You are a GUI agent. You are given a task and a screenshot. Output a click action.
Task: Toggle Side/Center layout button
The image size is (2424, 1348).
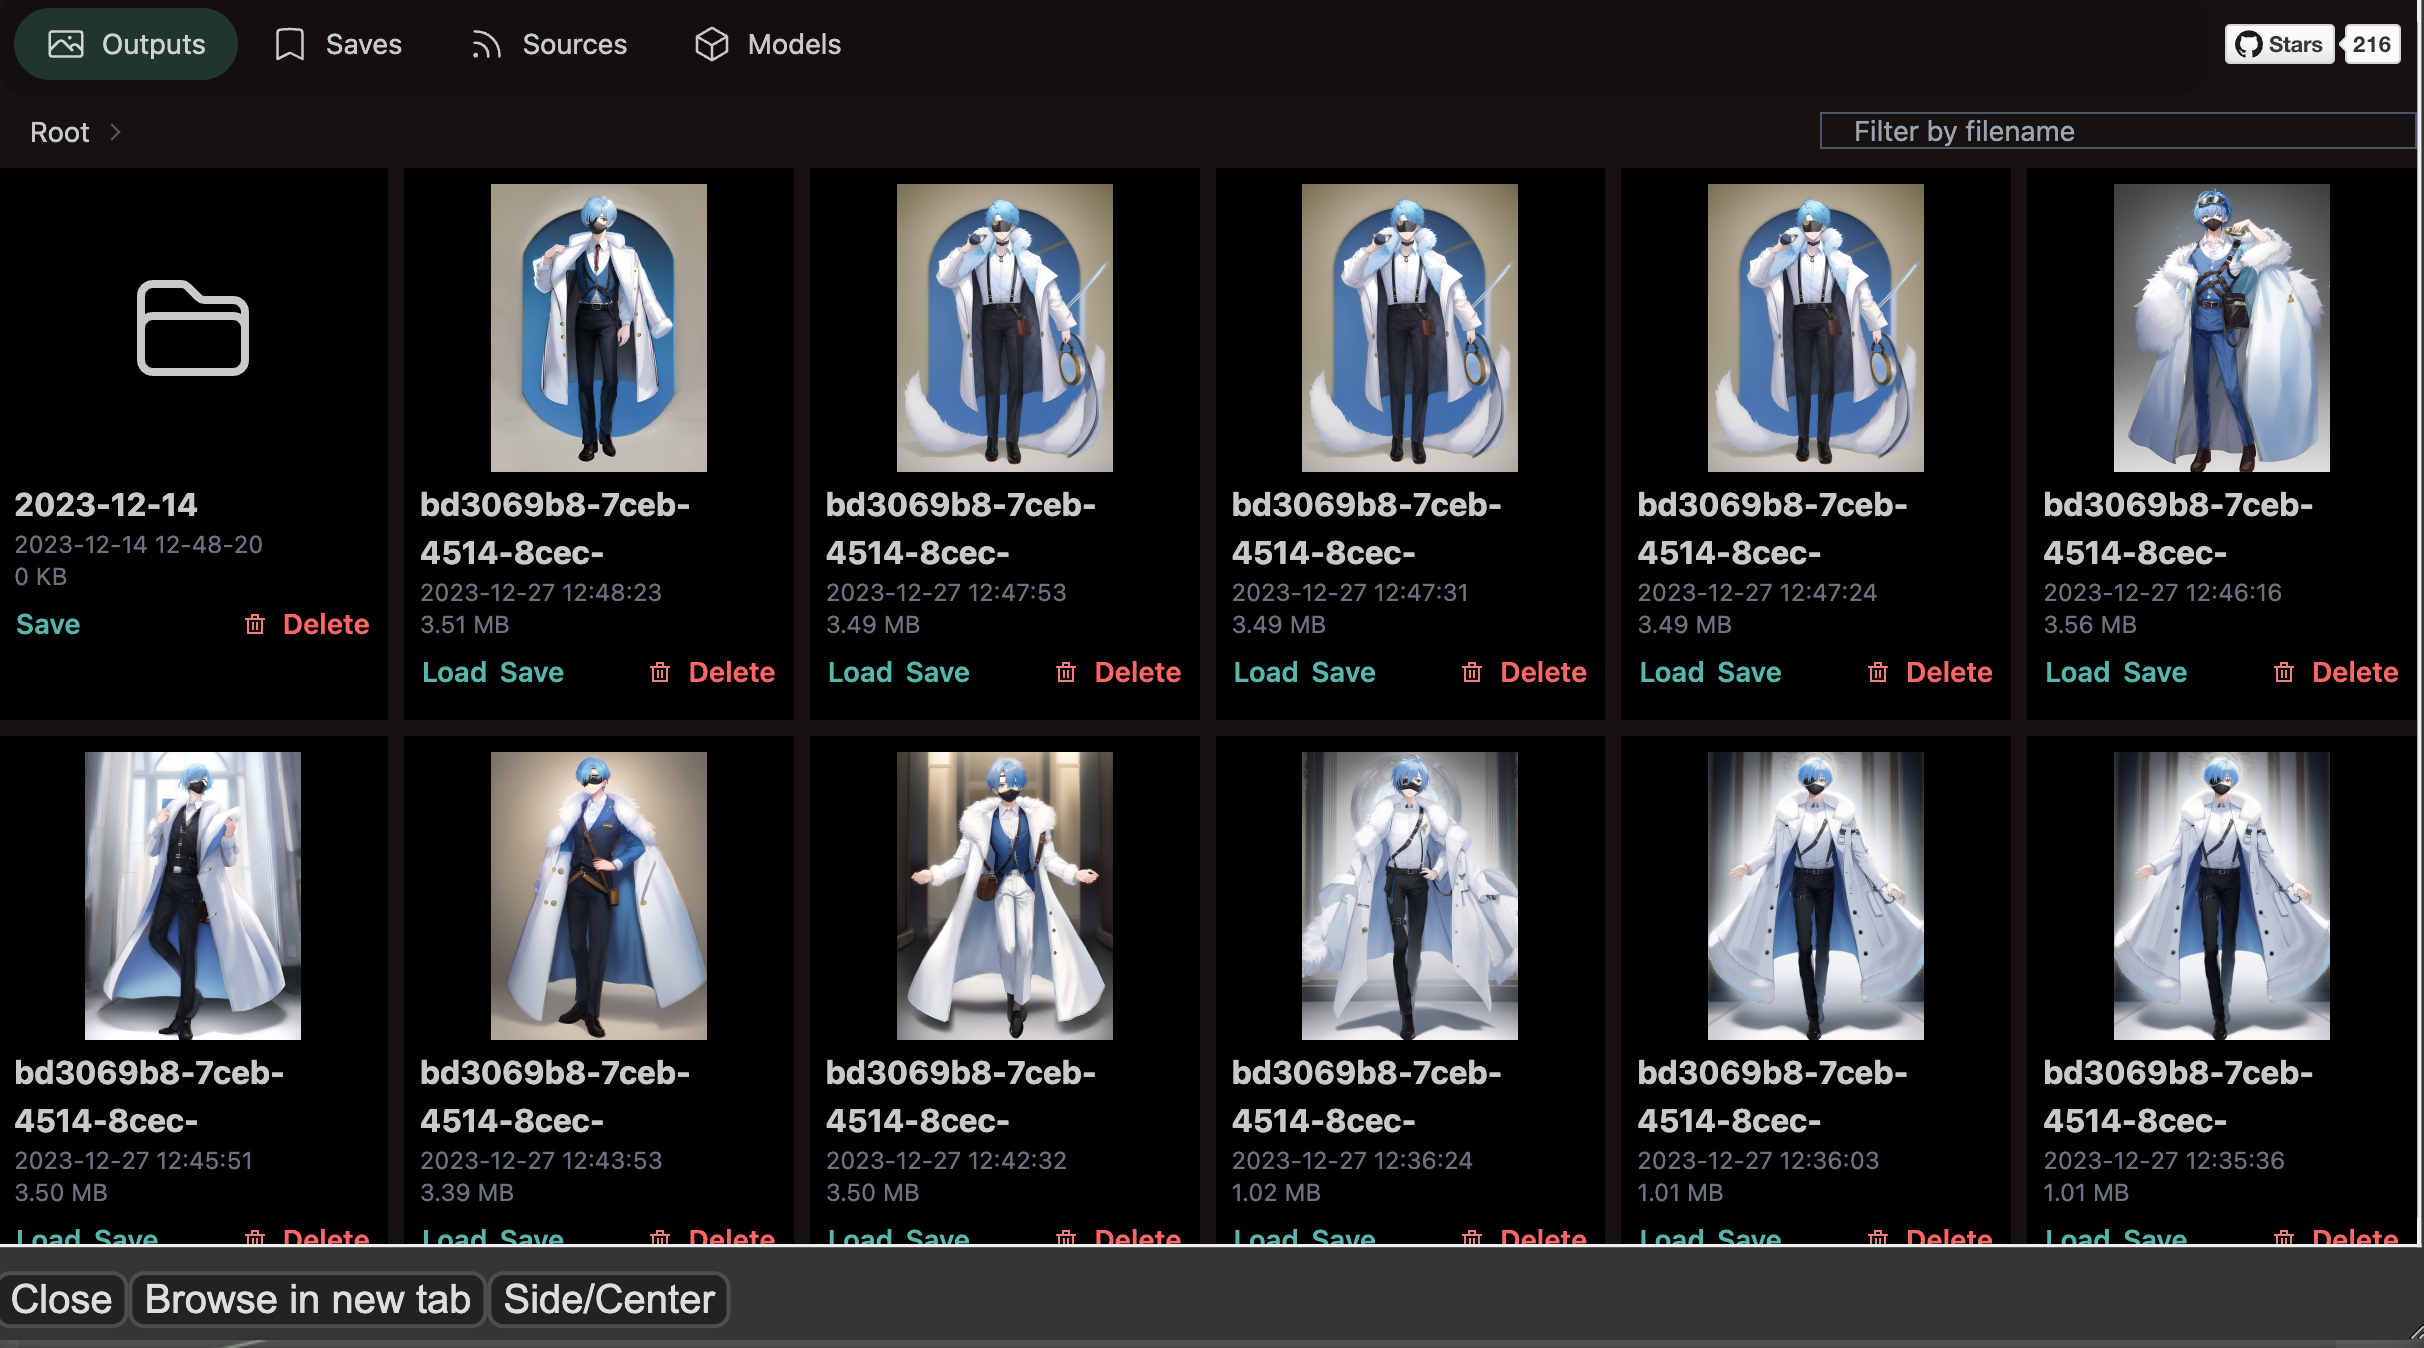click(609, 1299)
